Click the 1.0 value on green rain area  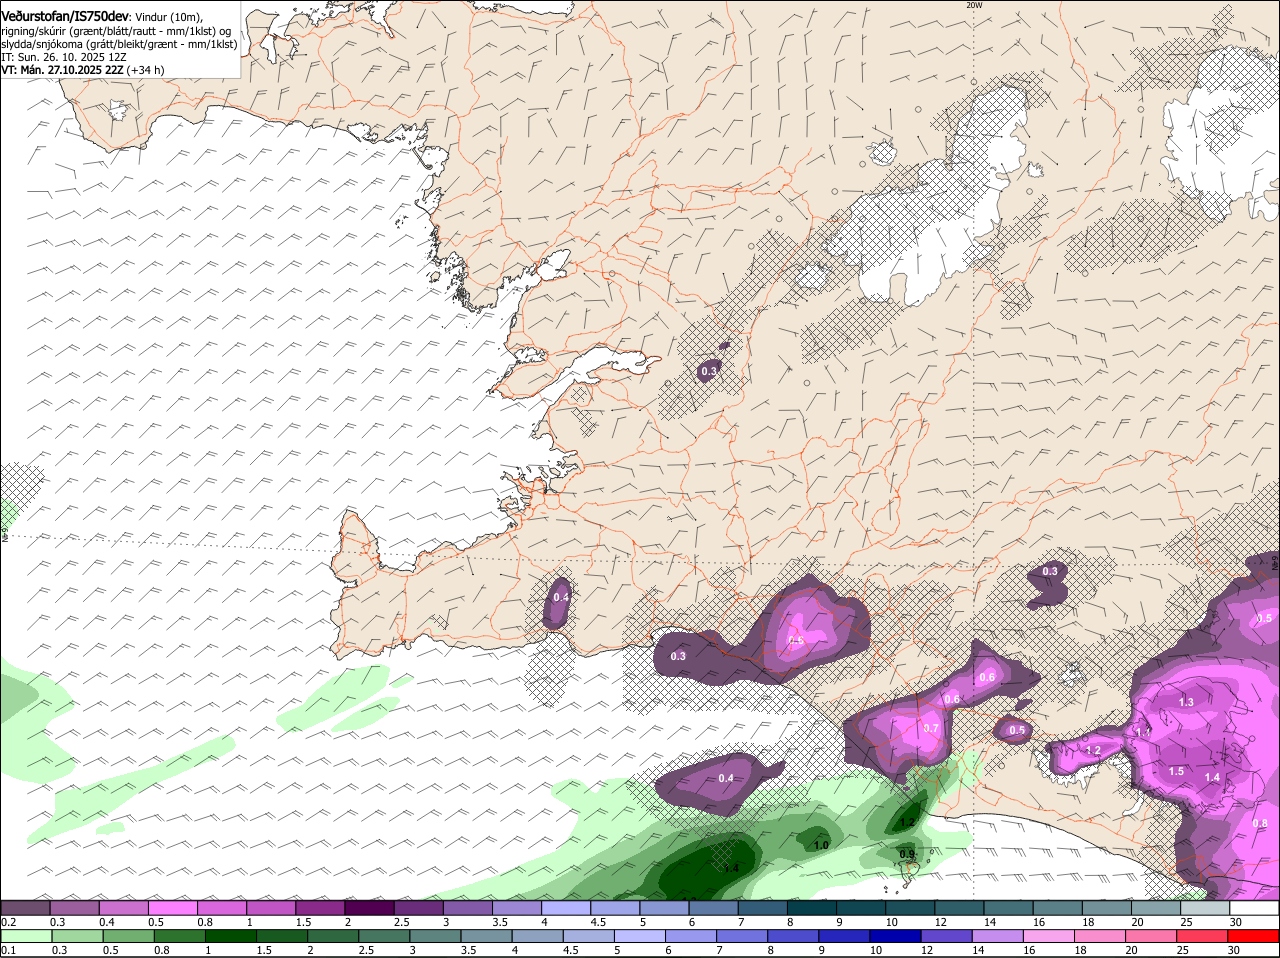[x=821, y=845]
